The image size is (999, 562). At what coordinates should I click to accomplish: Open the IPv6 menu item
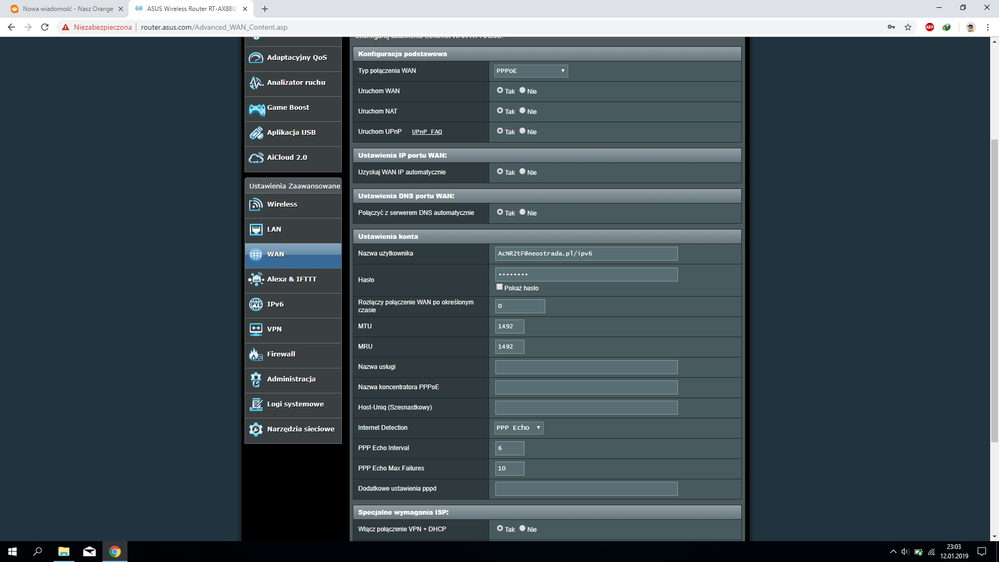click(x=275, y=304)
